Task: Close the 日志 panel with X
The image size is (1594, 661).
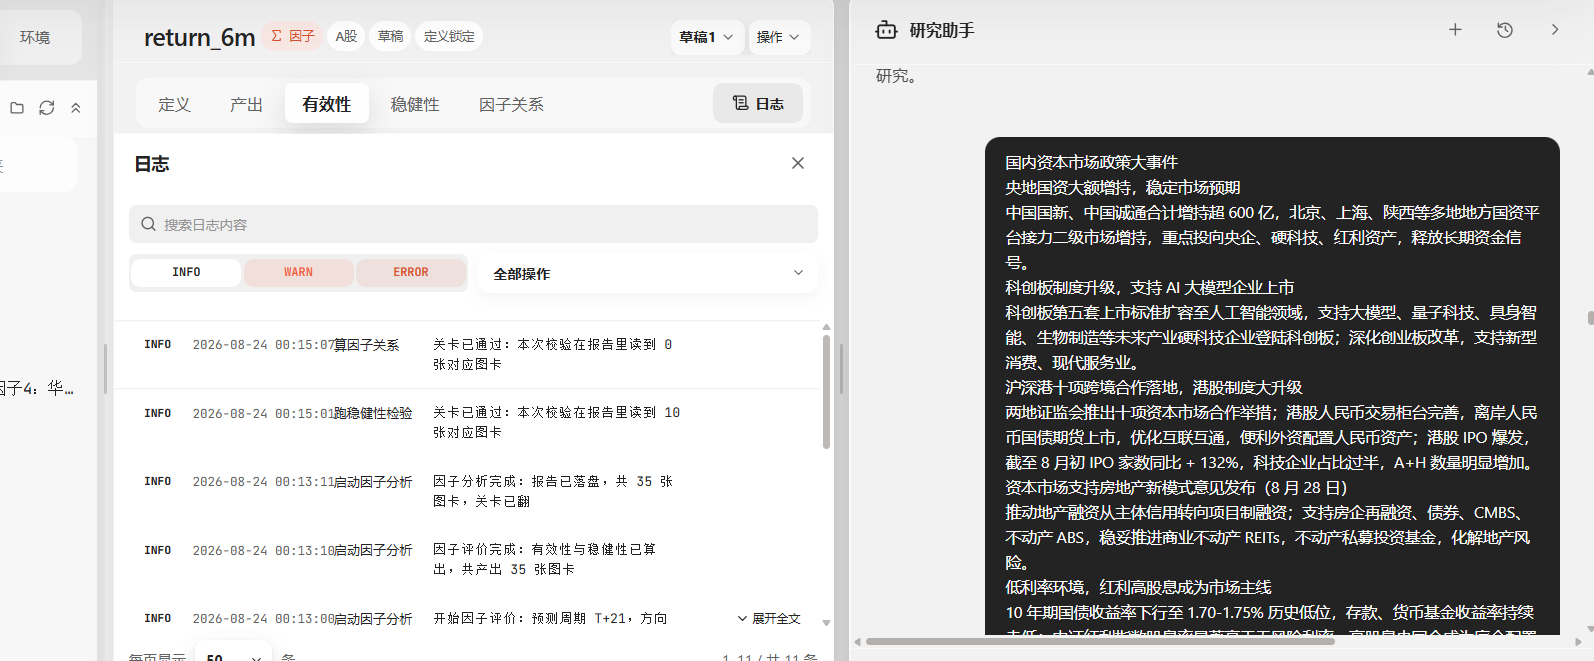Action: (x=798, y=163)
